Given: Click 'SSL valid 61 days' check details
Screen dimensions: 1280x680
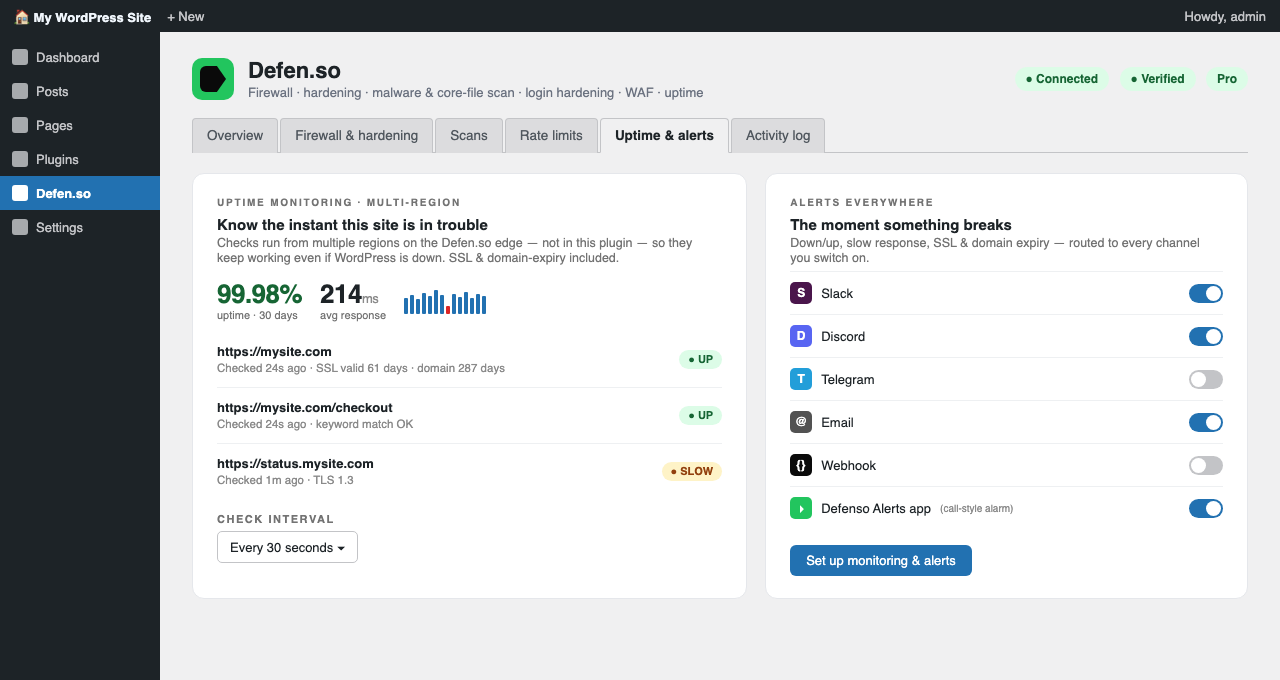Looking at the screenshot, I should pyautogui.click(x=362, y=368).
